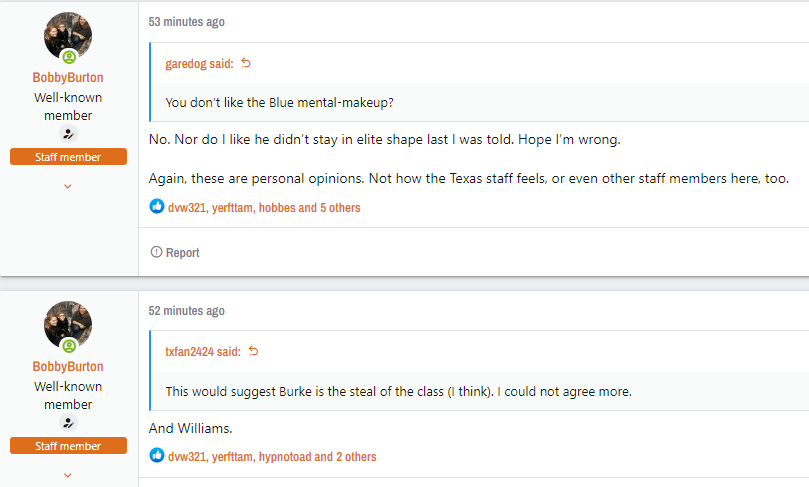
Task: Click the jump-to-post arrow beside txfan2424's quote
Action: 253,351
